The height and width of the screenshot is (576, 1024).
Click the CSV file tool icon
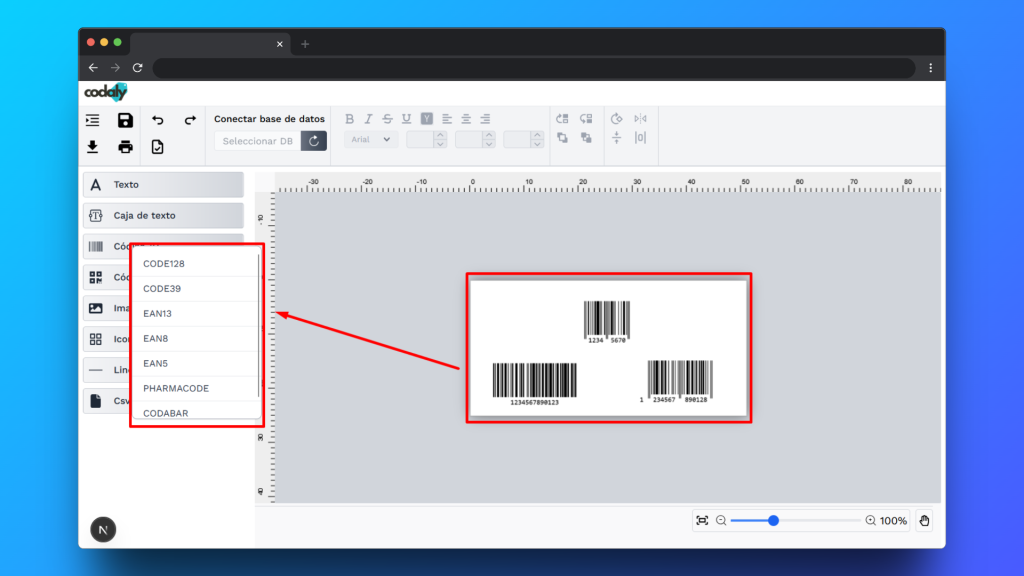click(x=96, y=401)
